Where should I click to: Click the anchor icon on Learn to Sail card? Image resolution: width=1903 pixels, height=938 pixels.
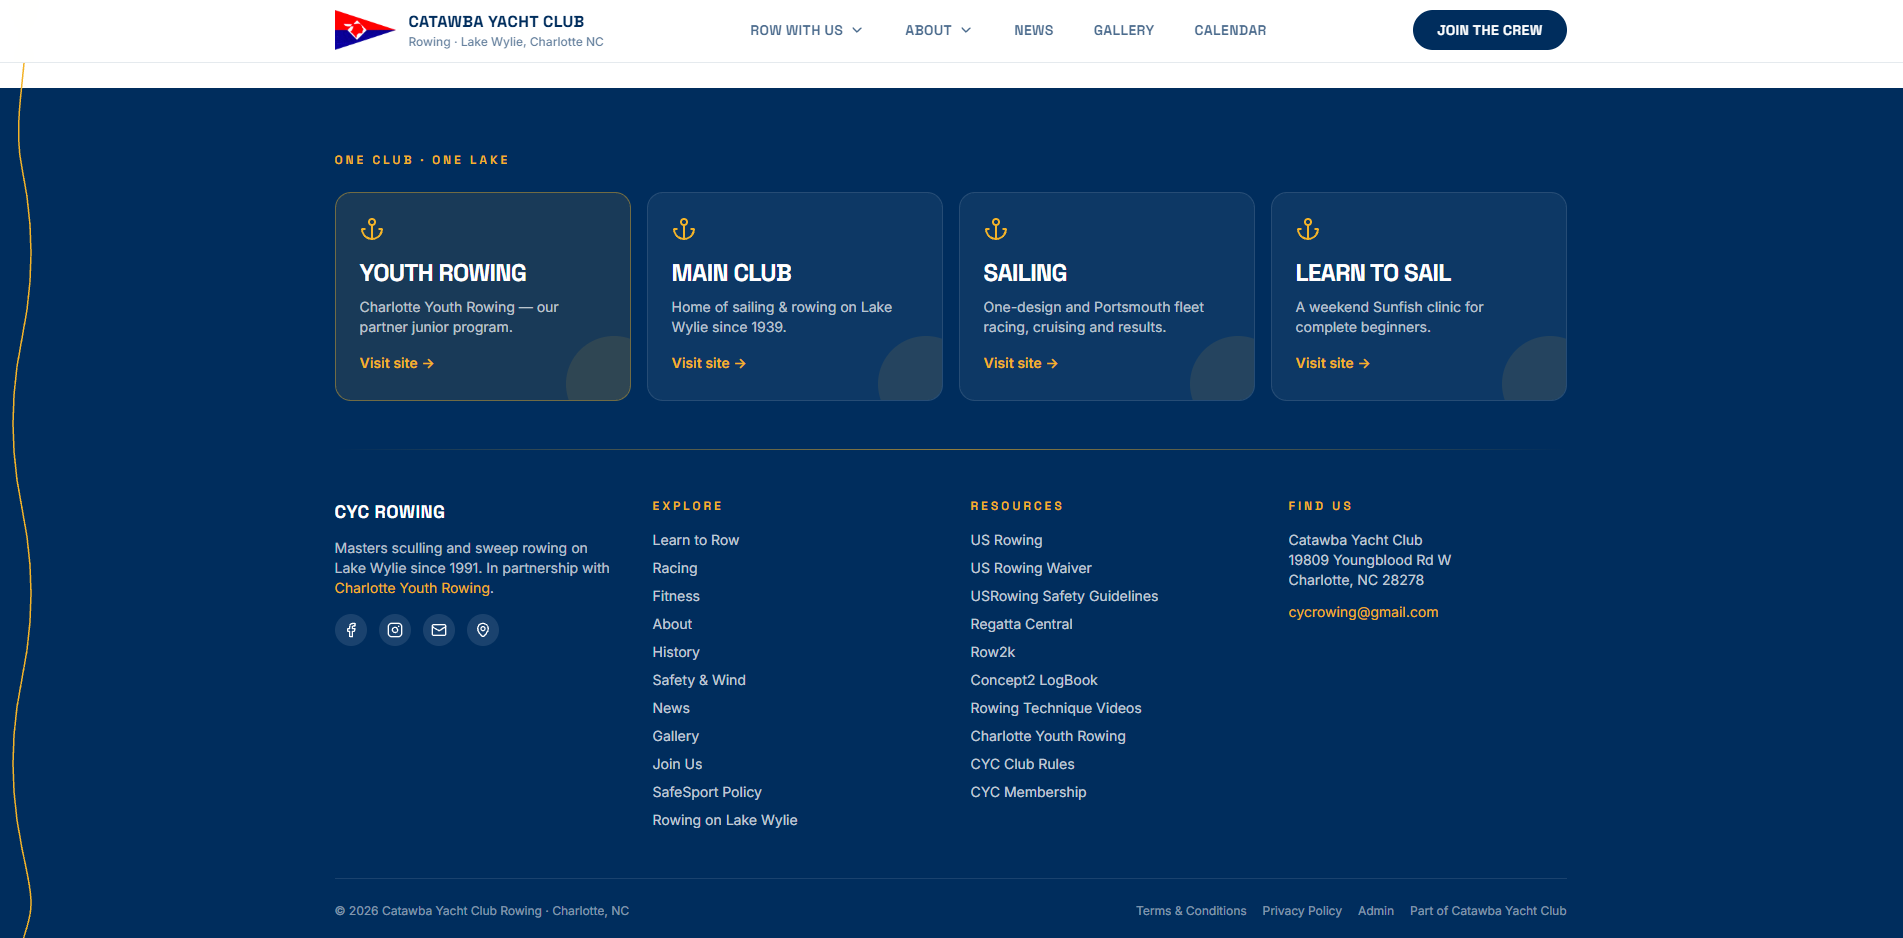coord(1308,230)
